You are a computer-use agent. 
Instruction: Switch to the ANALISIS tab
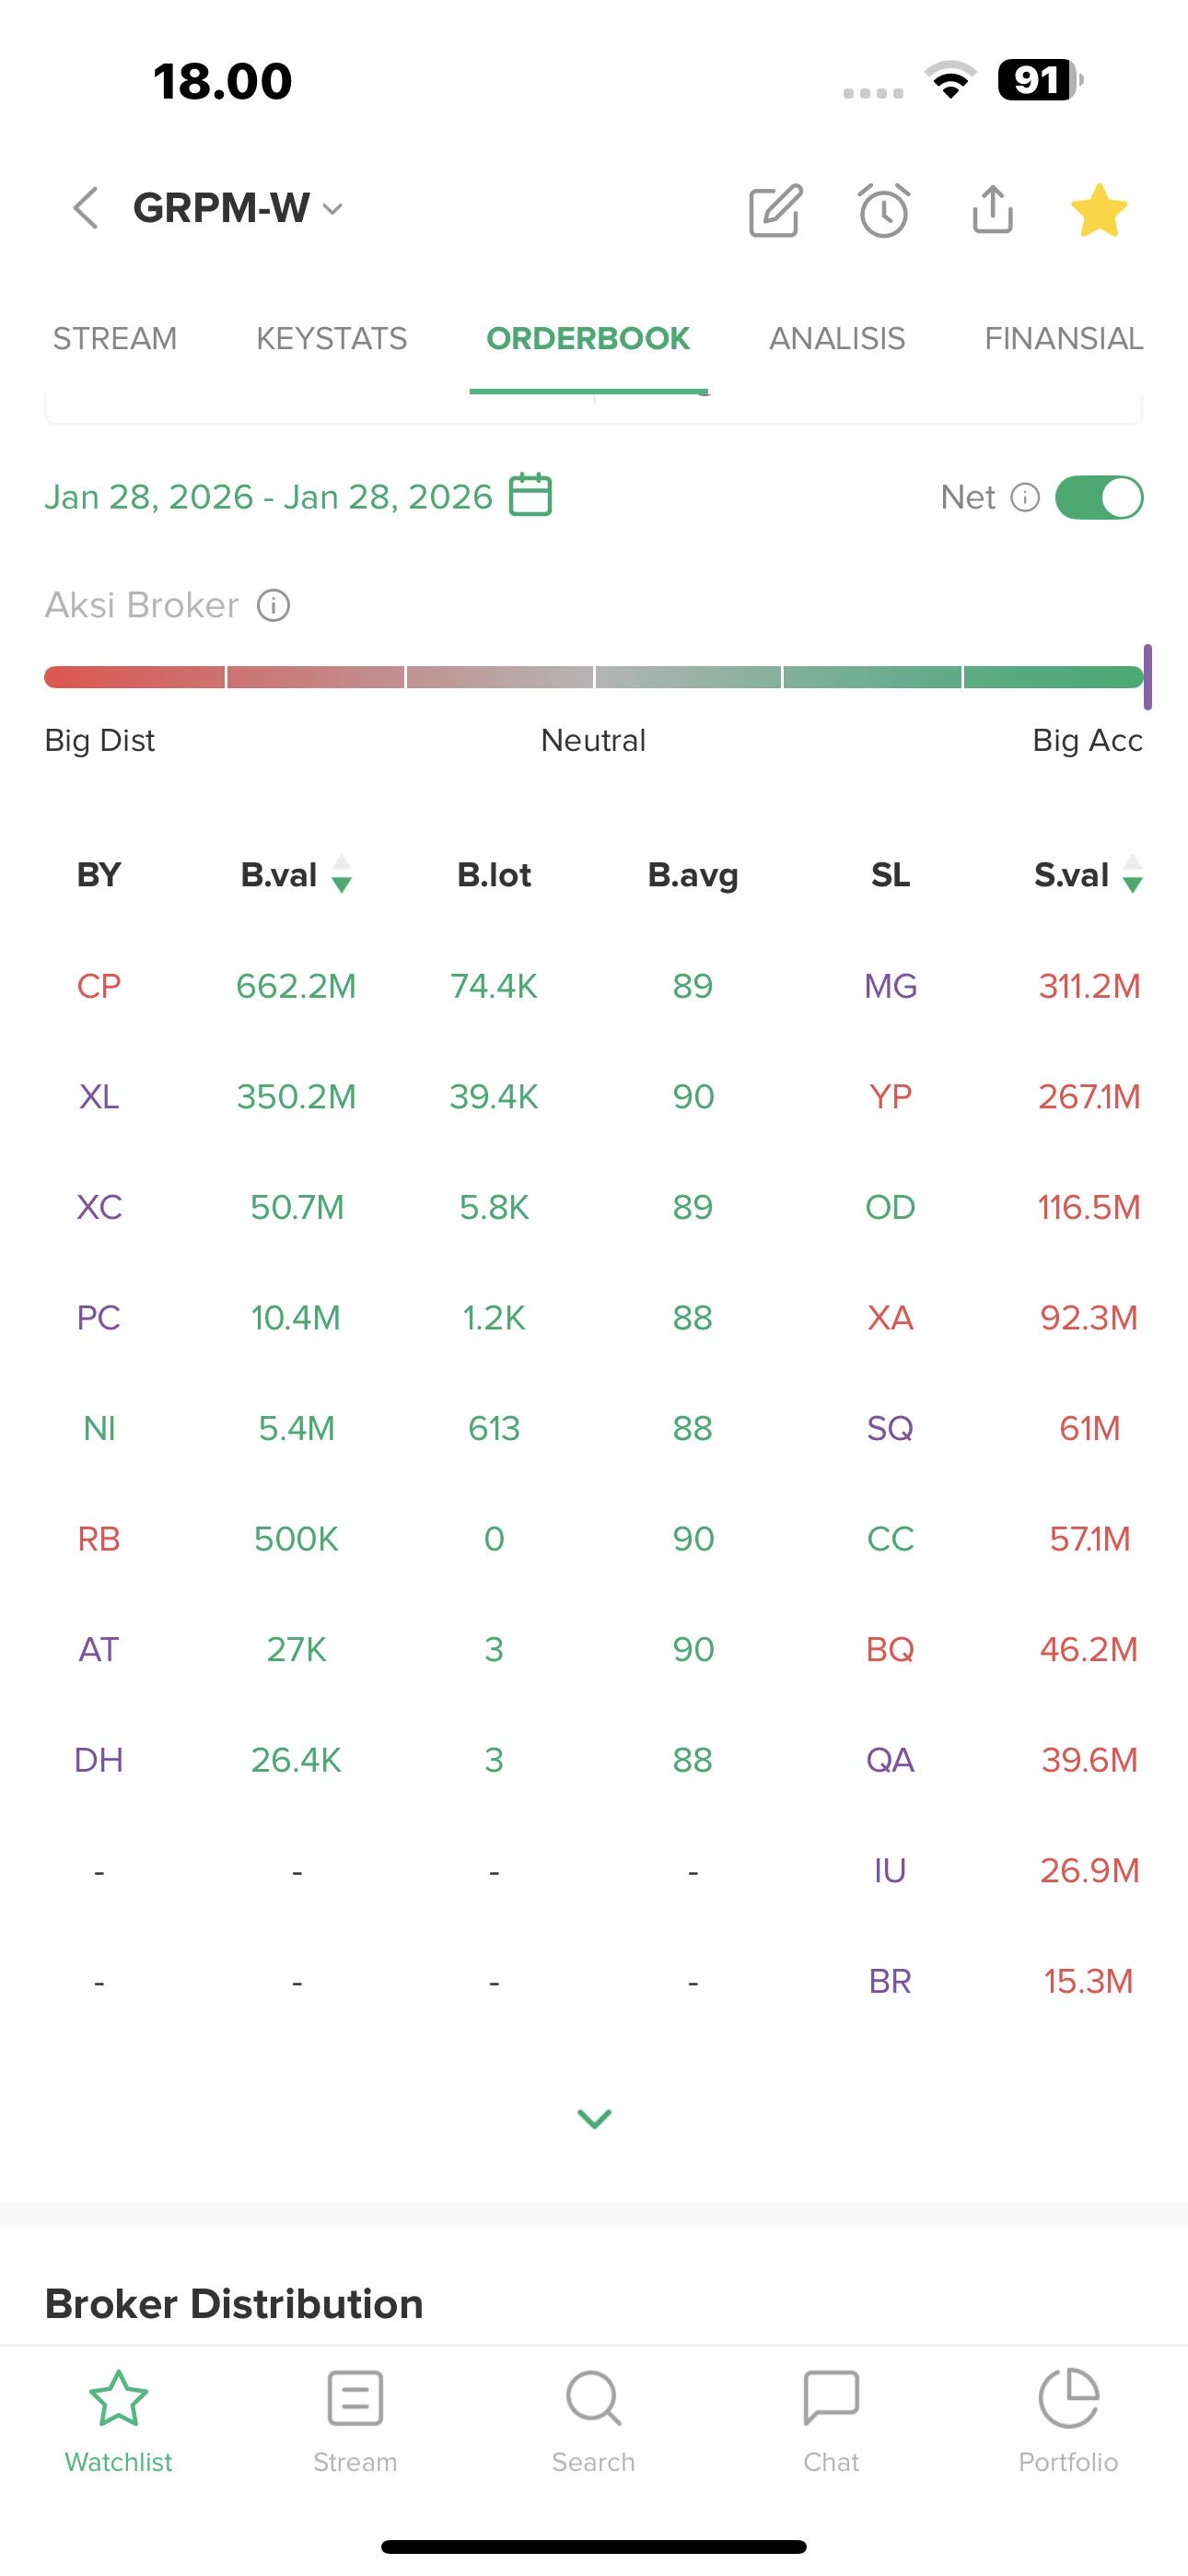(836, 339)
